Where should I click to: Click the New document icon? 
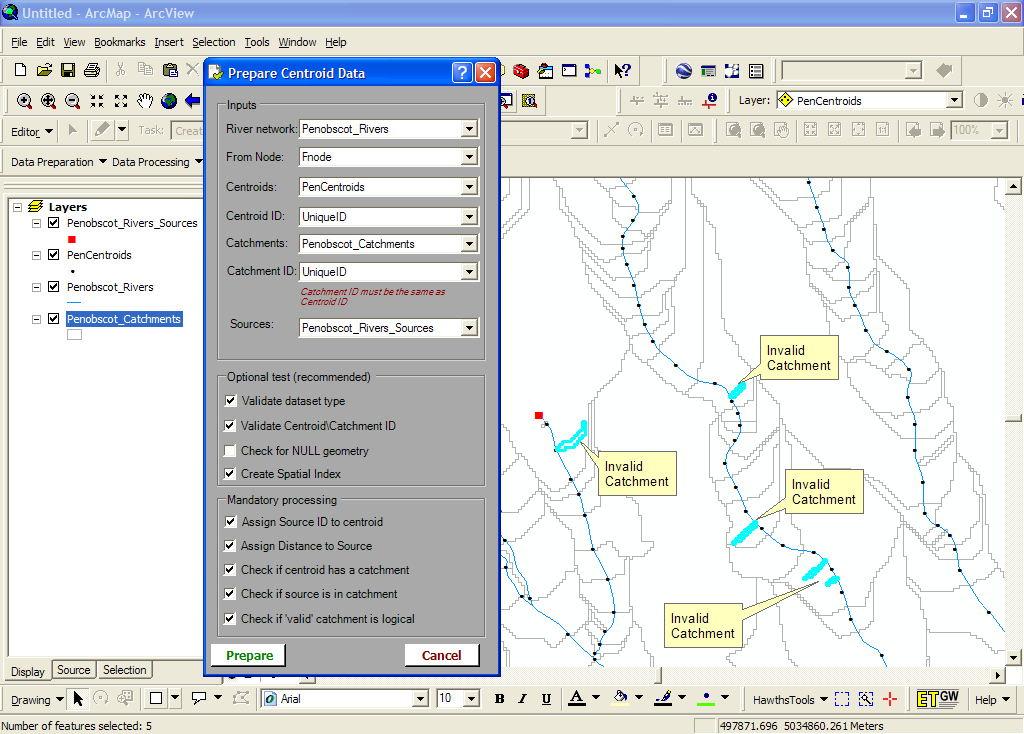[x=20, y=70]
